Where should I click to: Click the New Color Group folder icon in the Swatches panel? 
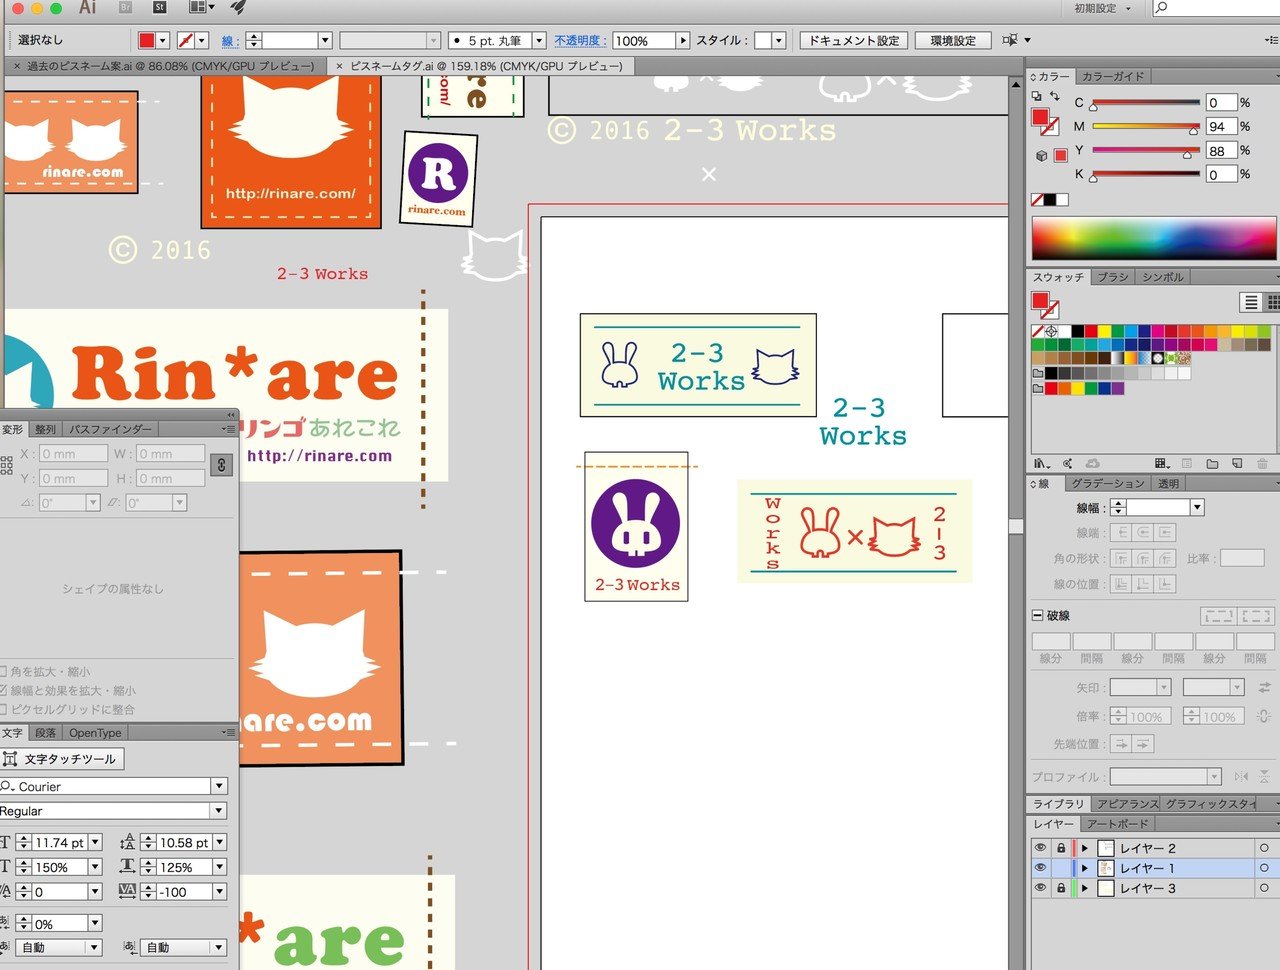(1212, 464)
